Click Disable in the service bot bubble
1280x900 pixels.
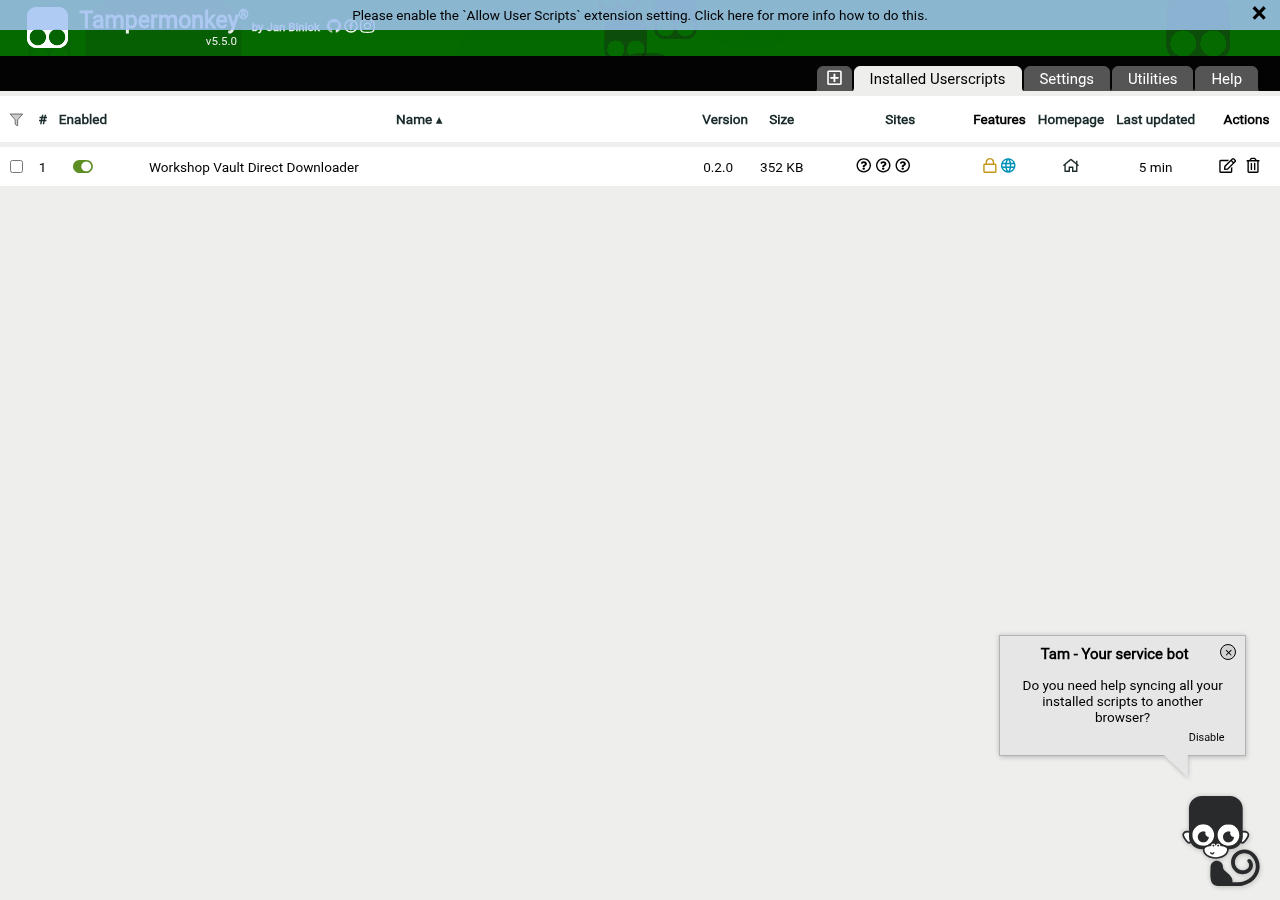click(x=1206, y=737)
